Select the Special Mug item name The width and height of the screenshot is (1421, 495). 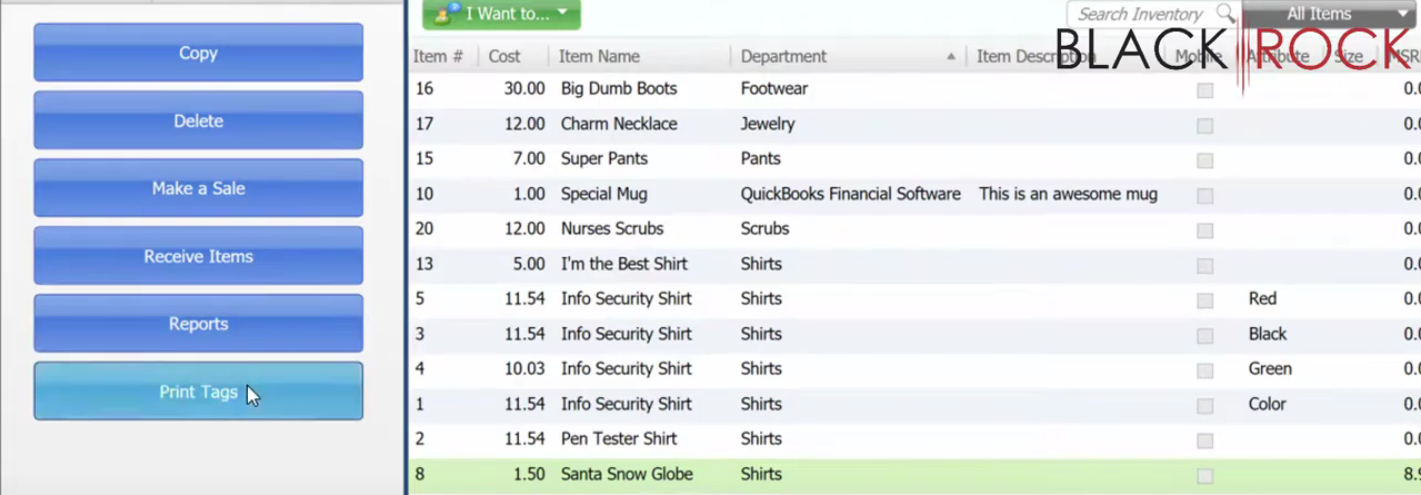[x=604, y=194]
